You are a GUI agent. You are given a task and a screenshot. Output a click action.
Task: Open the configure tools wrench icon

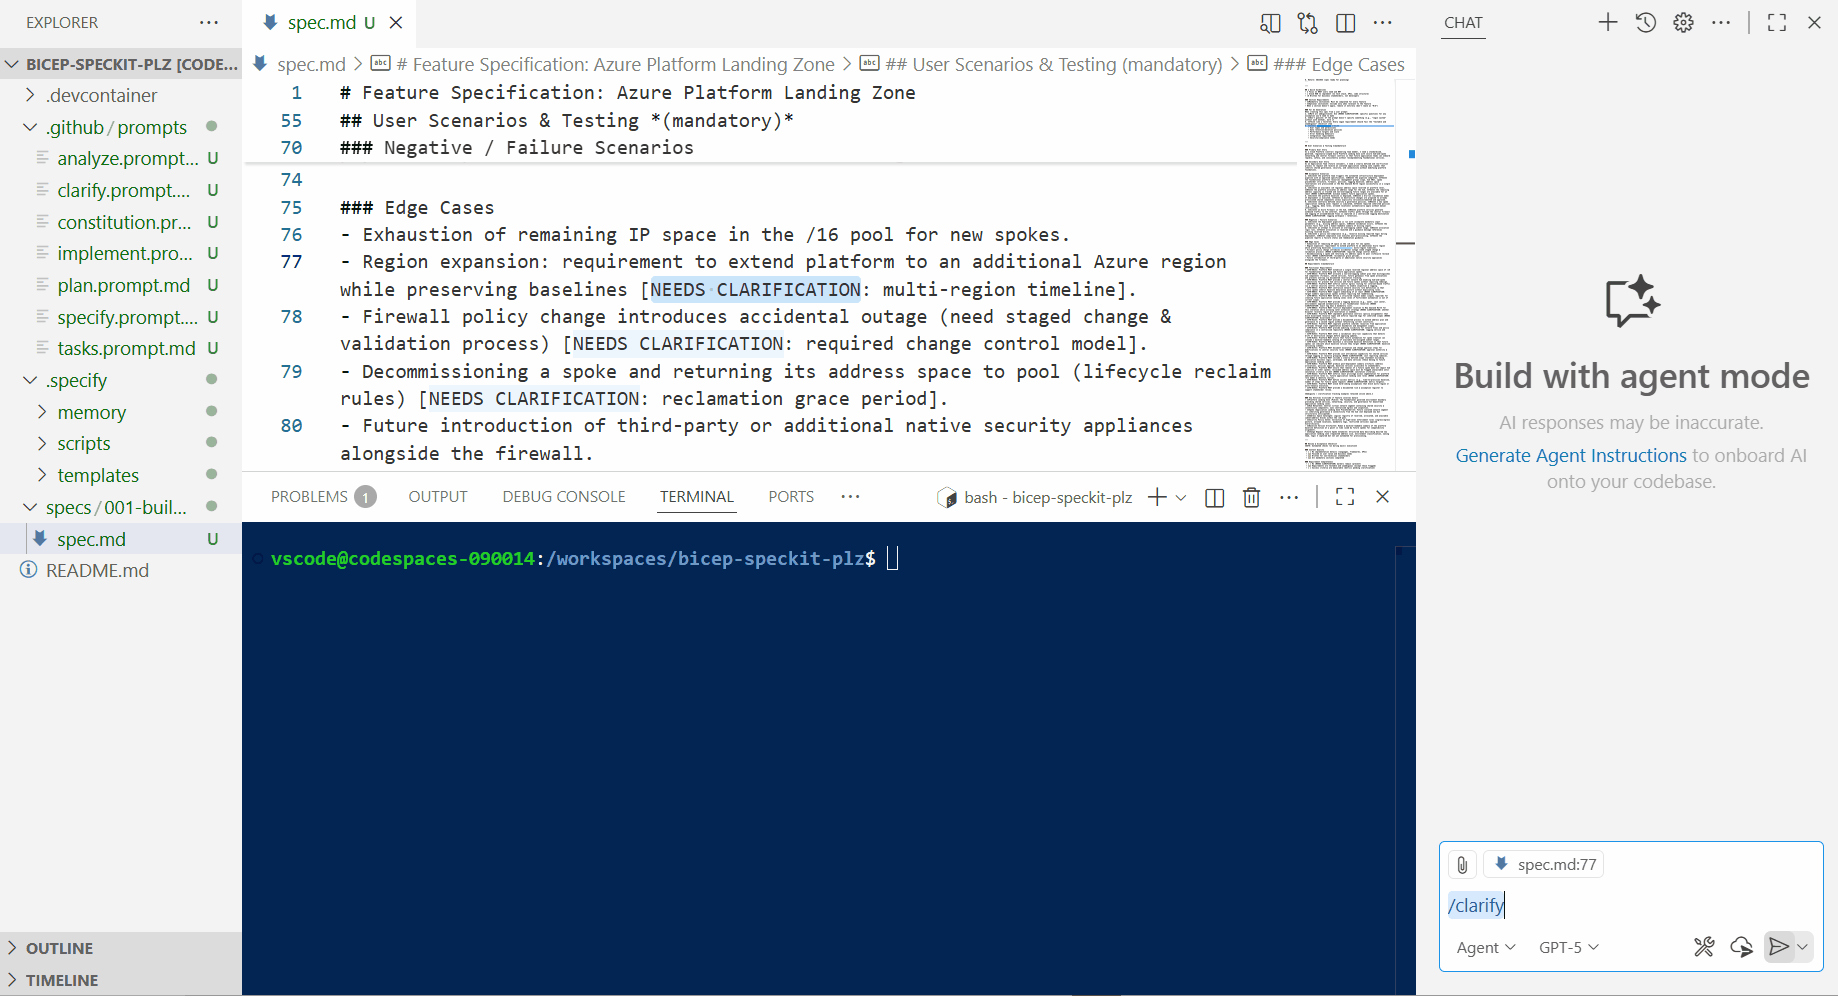point(1704,947)
